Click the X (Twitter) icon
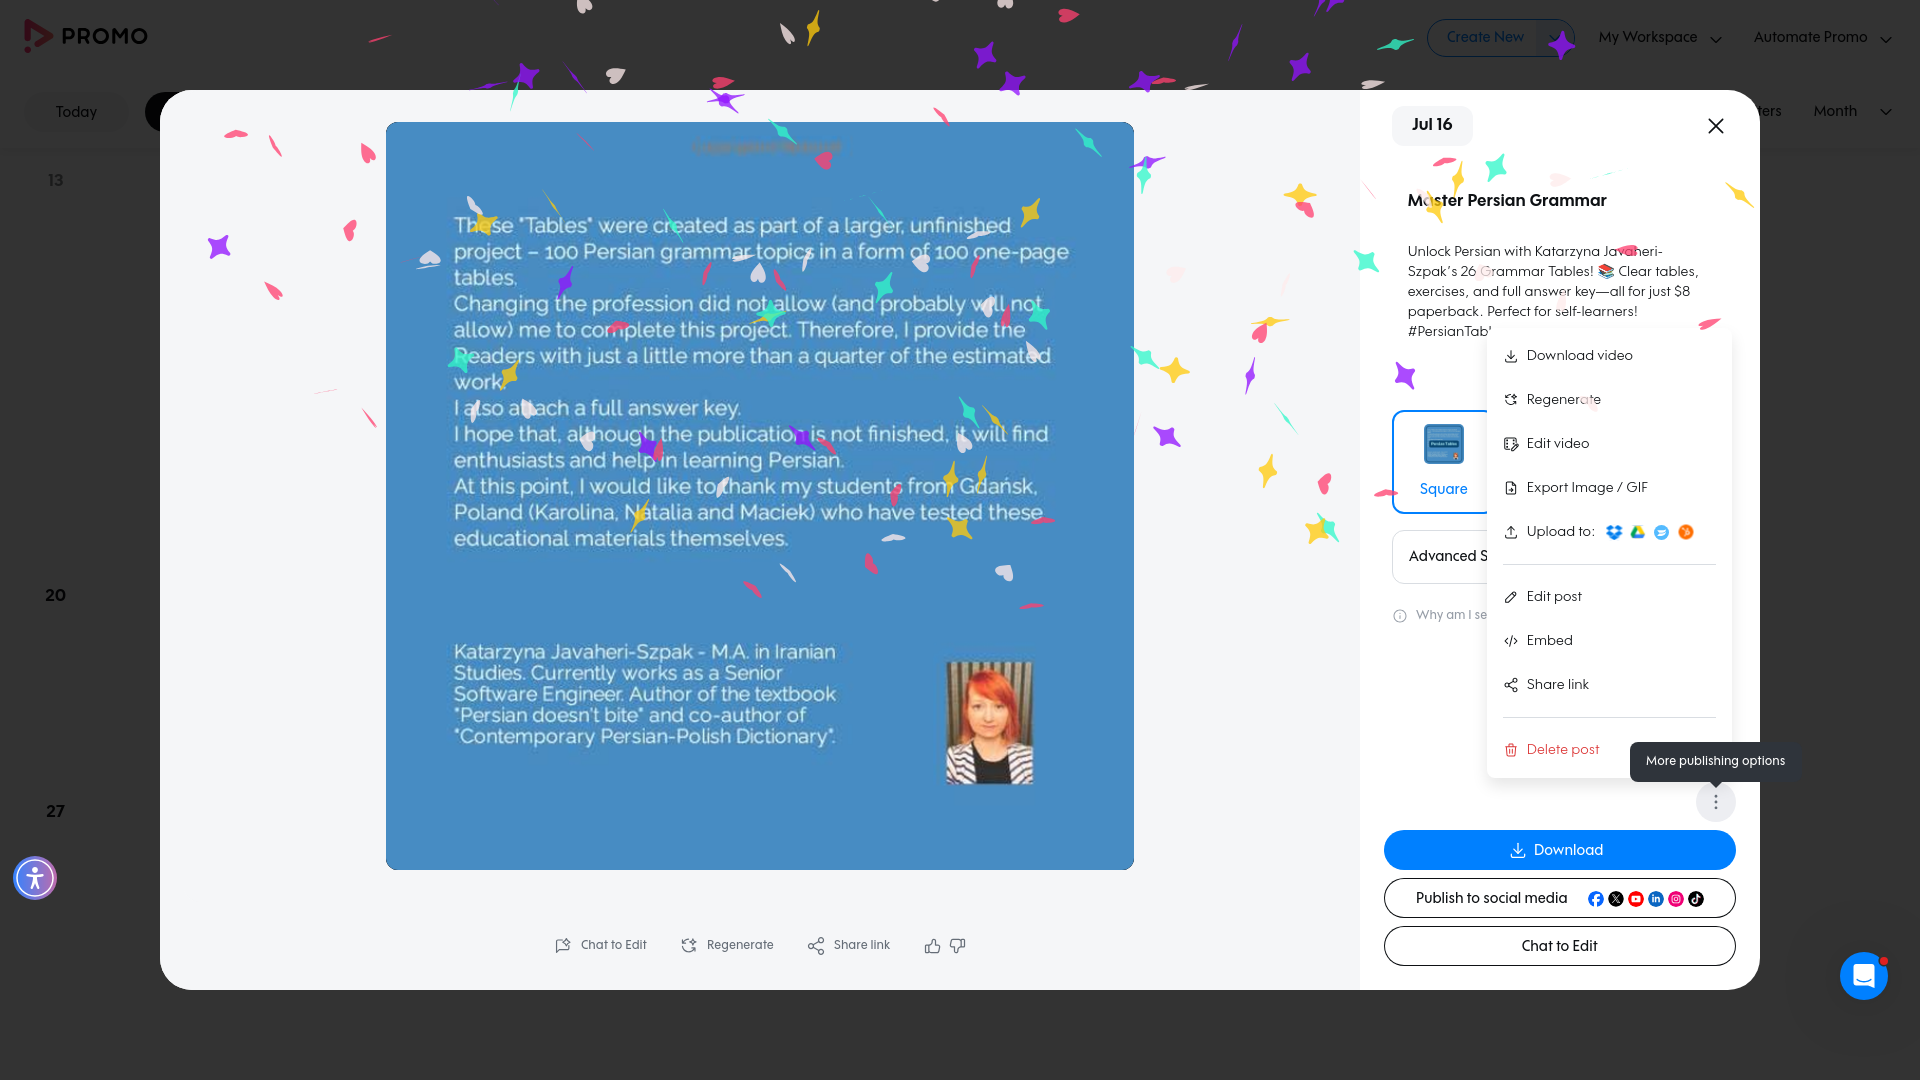 point(1616,899)
